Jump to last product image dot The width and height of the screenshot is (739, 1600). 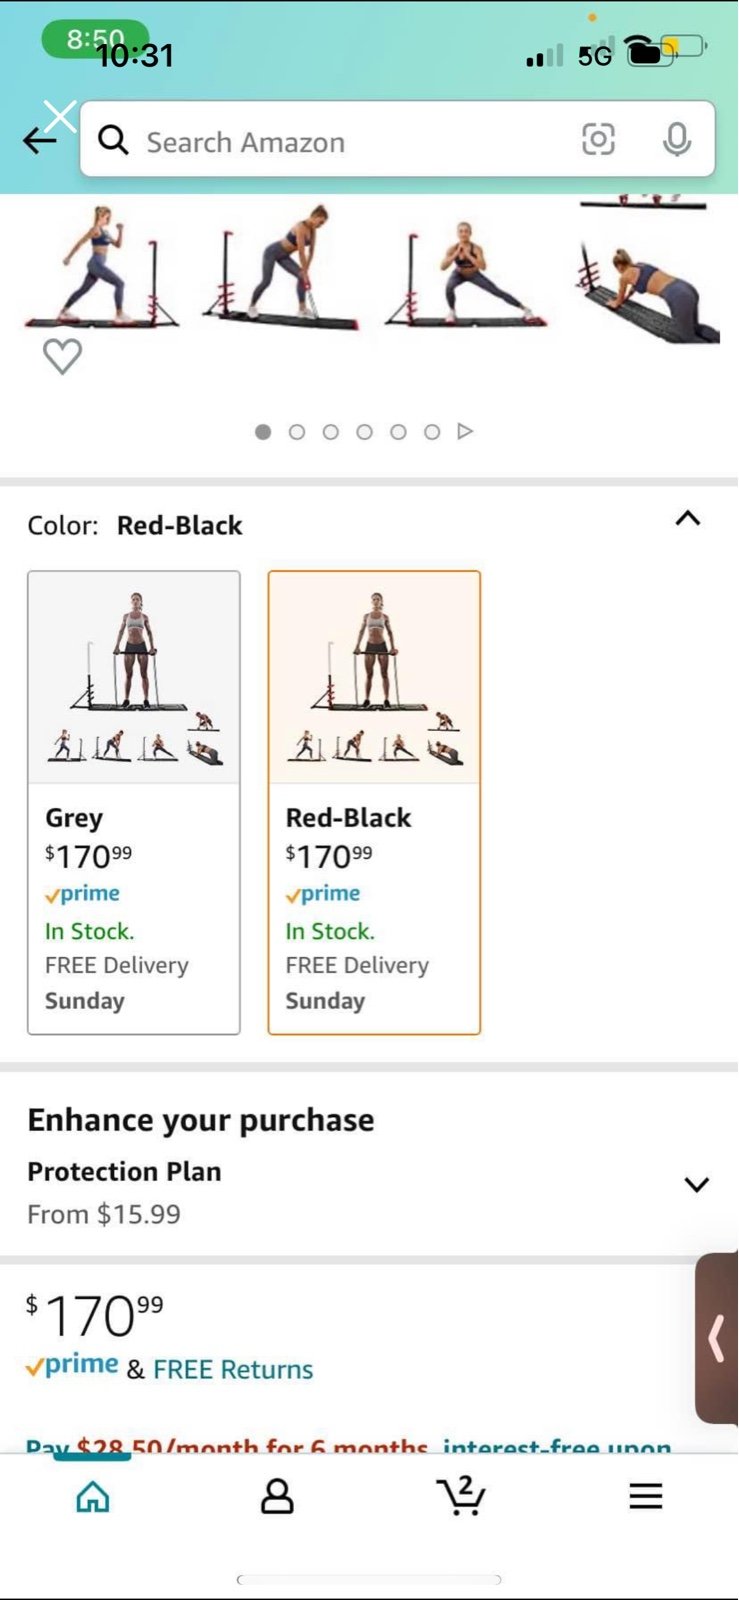tap(432, 432)
